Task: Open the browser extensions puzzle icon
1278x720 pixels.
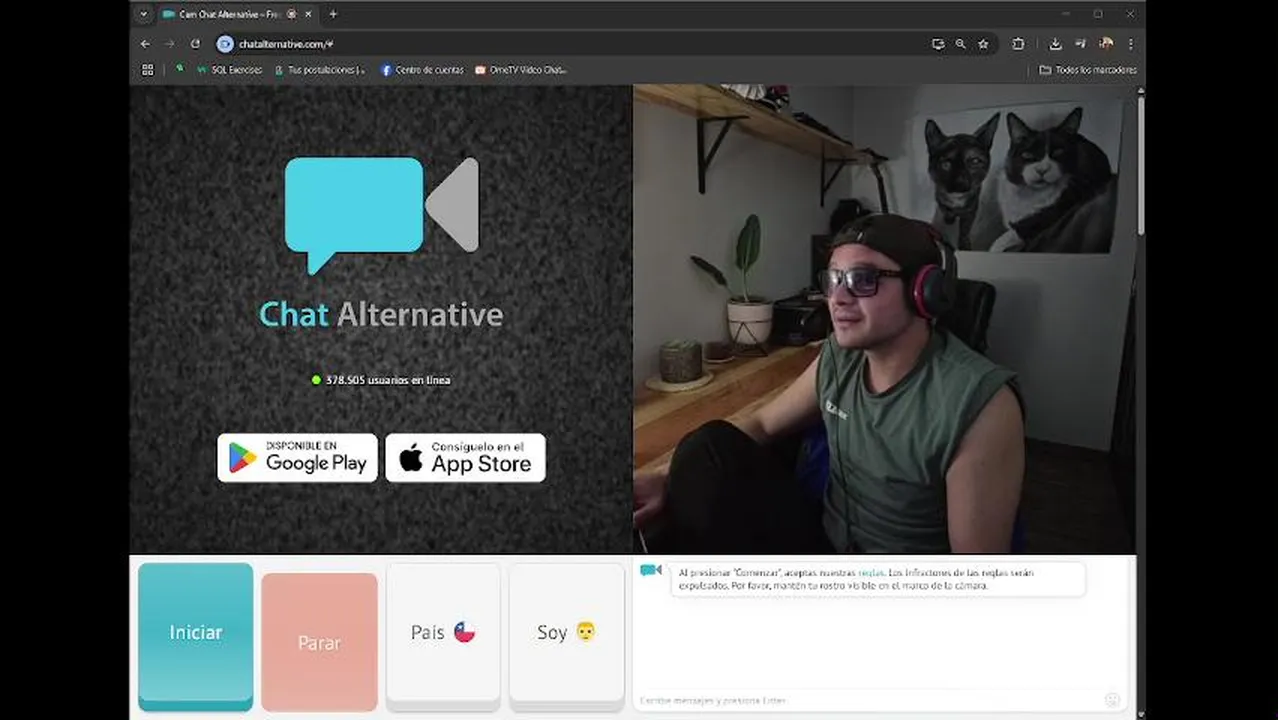Action: pyautogui.click(x=1018, y=44)
